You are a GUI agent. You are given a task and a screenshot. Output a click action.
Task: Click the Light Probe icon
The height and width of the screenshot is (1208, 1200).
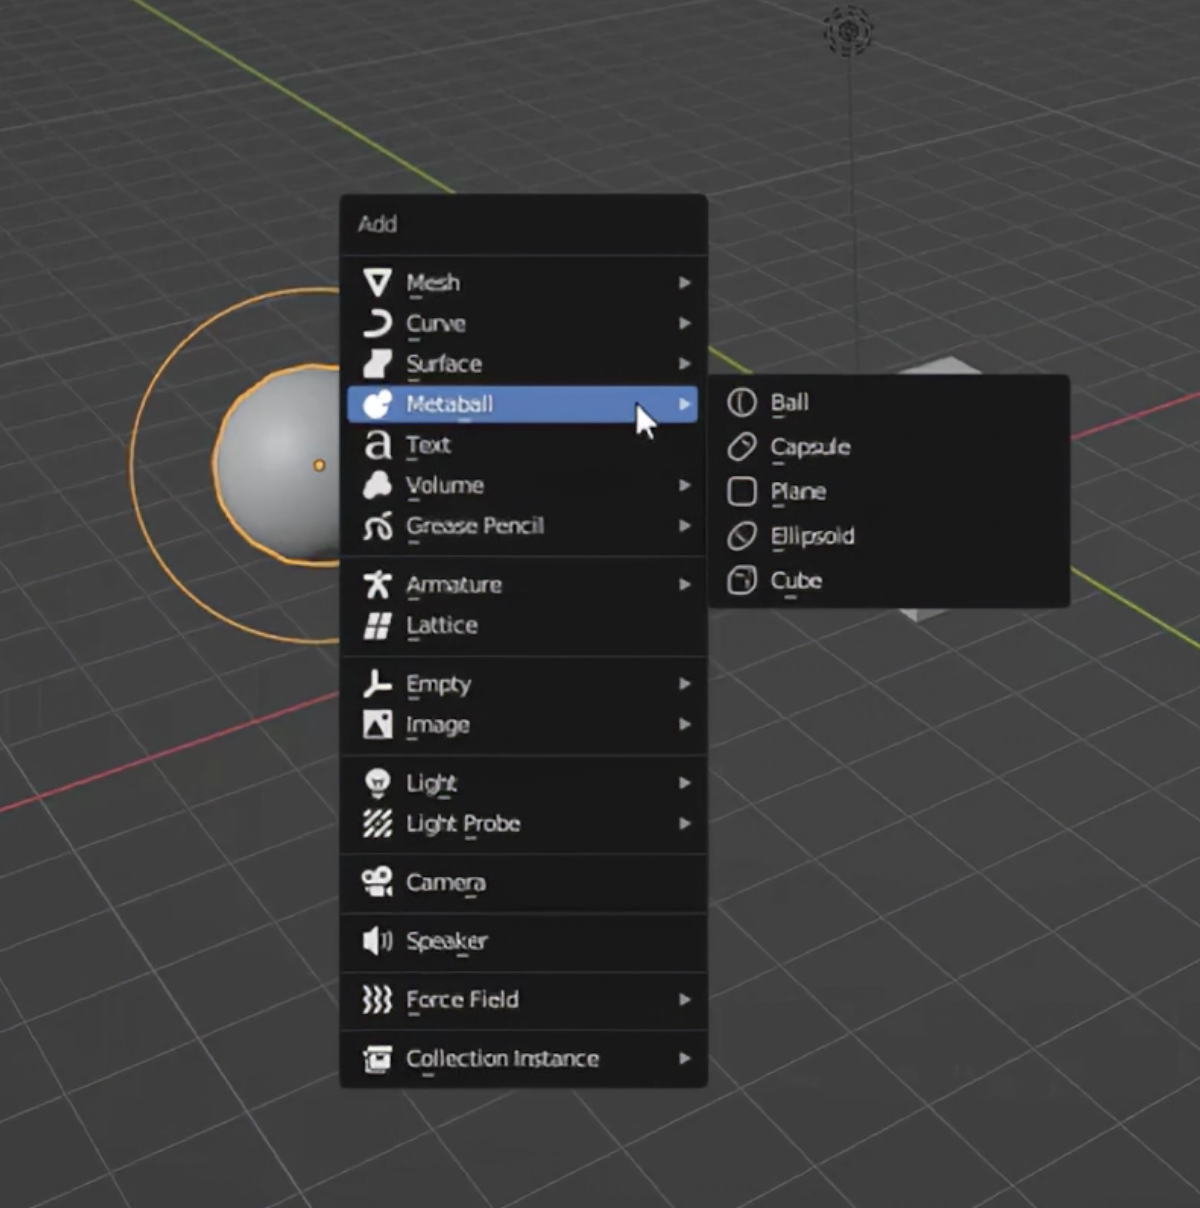(x=377, y=824)
